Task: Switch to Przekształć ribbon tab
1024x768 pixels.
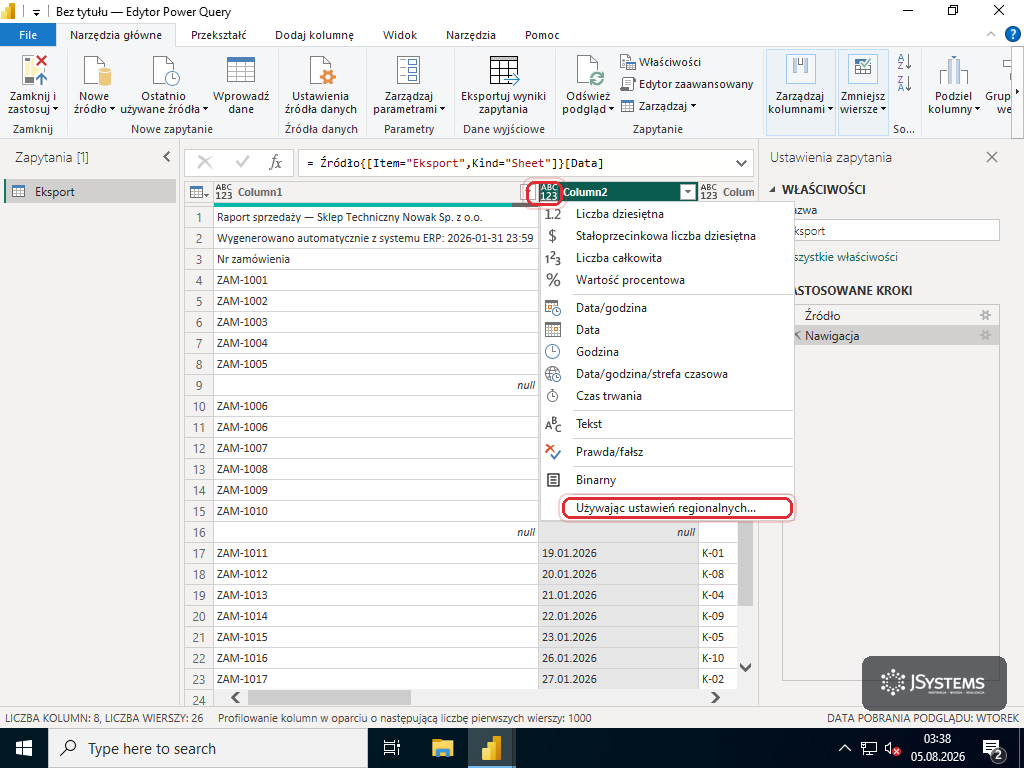Action: click(x=218, y=35)
